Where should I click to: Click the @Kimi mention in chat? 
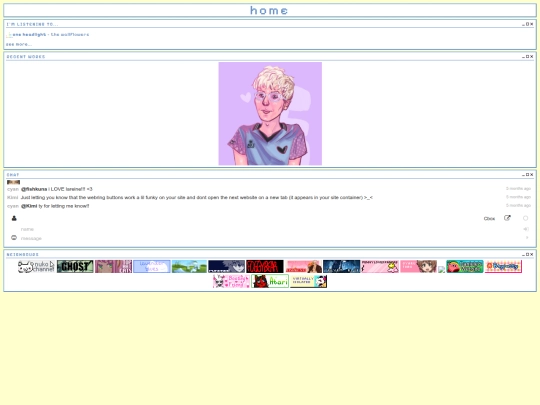coord(29,206)
